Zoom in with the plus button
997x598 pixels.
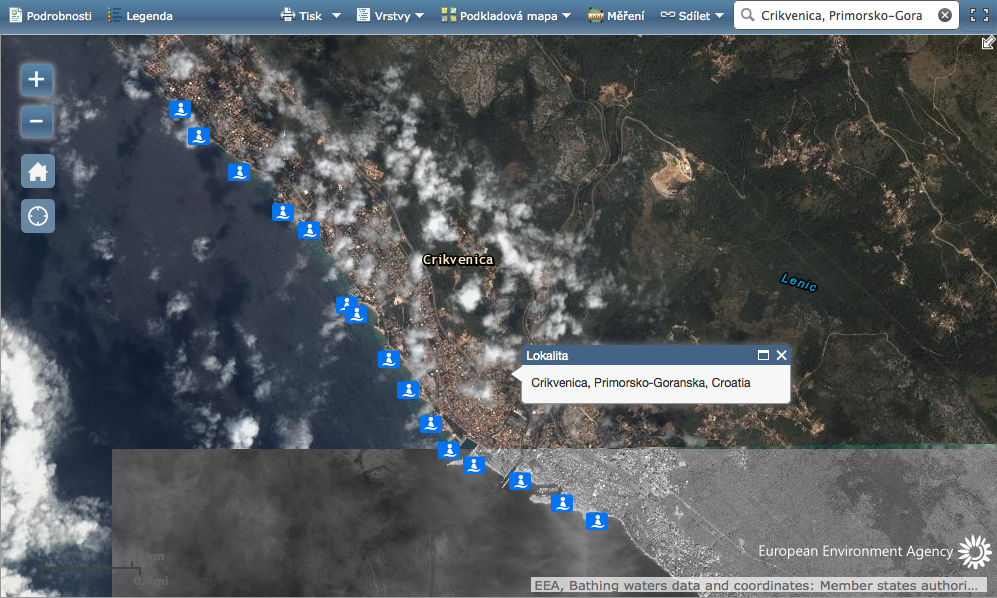click(37, 80)
